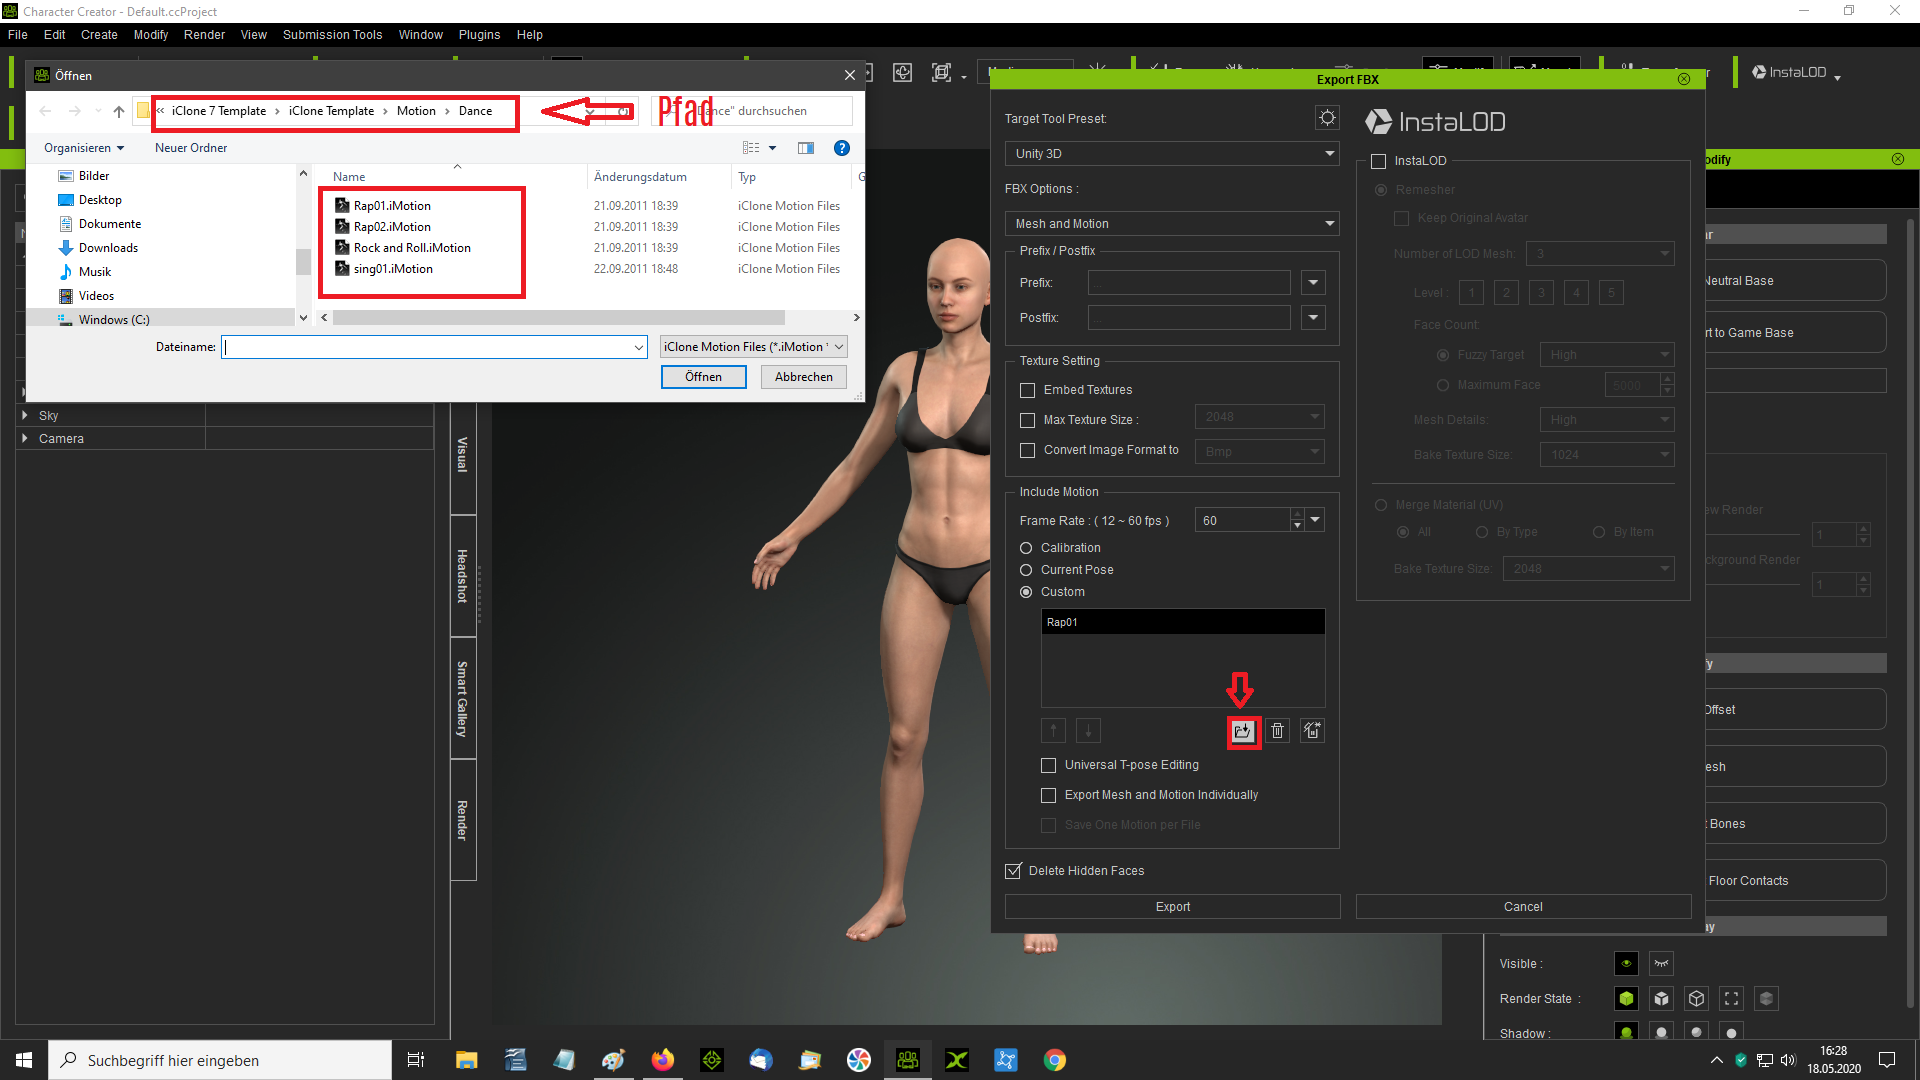Check Embed Textures
This screenshot has width=1920, height=1080.
[x=1027, y=390]
